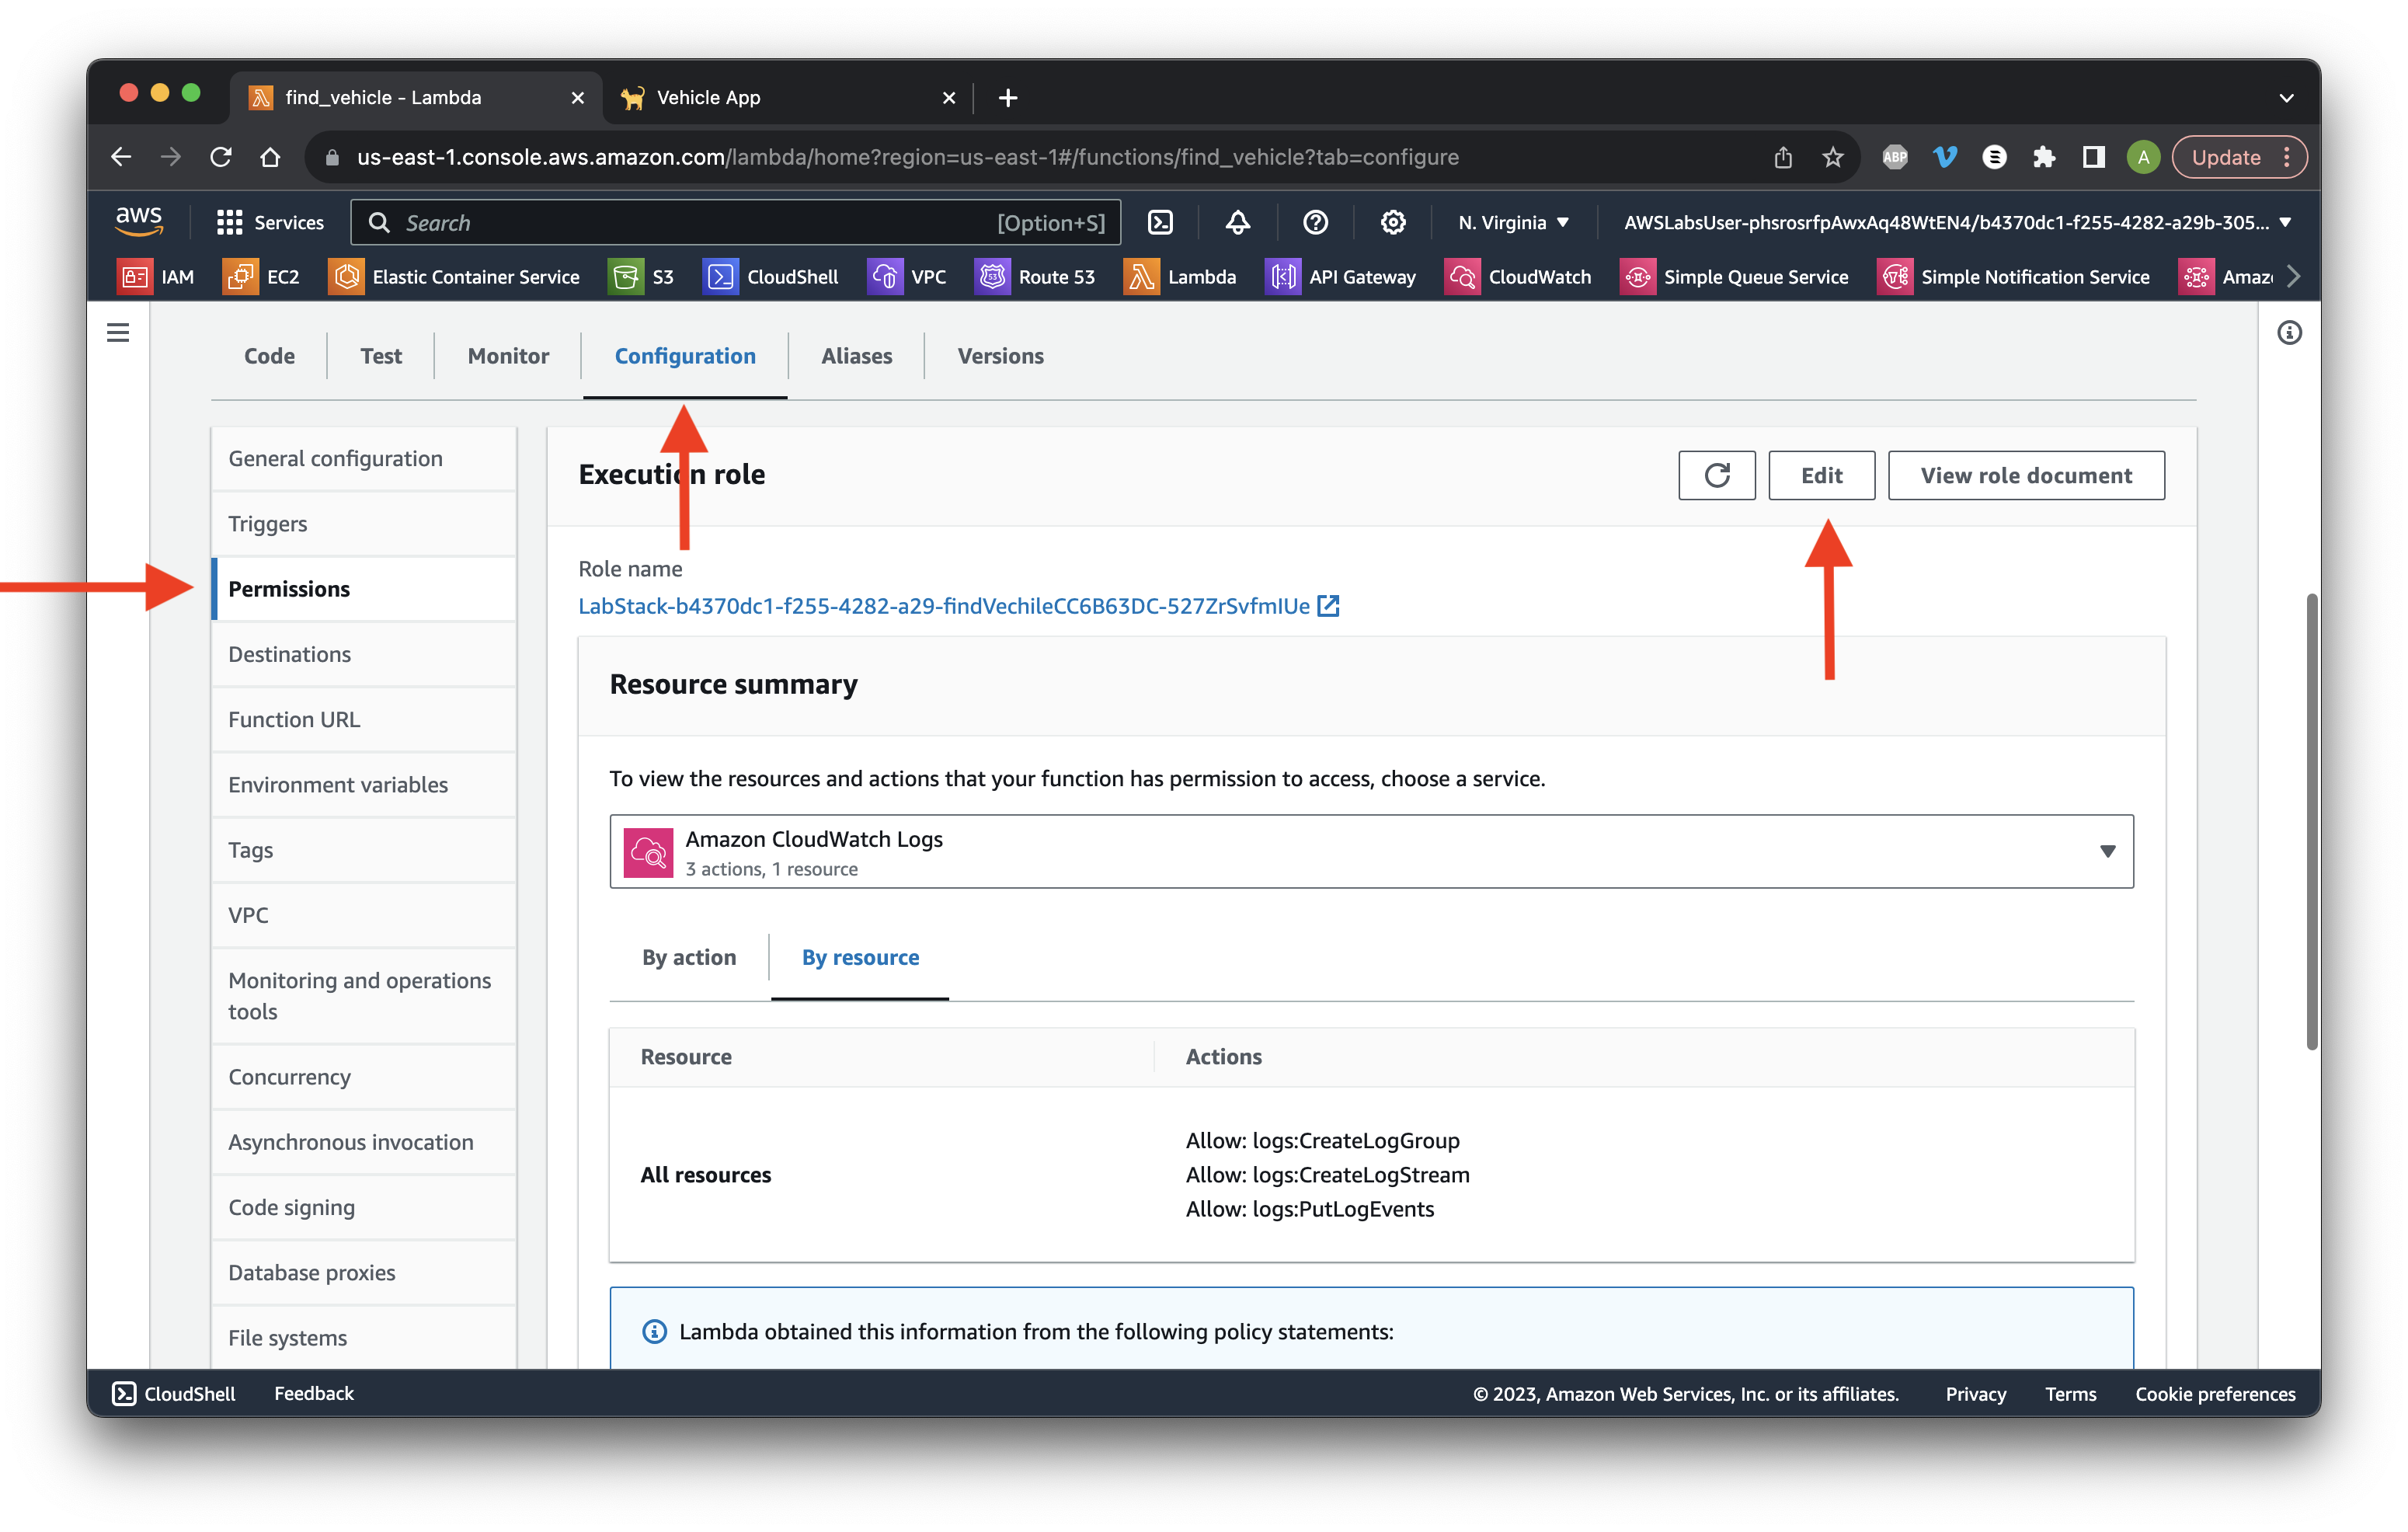Open the Services grid menu
This screenshot has width=2408, height=1532.
tap(270, 222)
